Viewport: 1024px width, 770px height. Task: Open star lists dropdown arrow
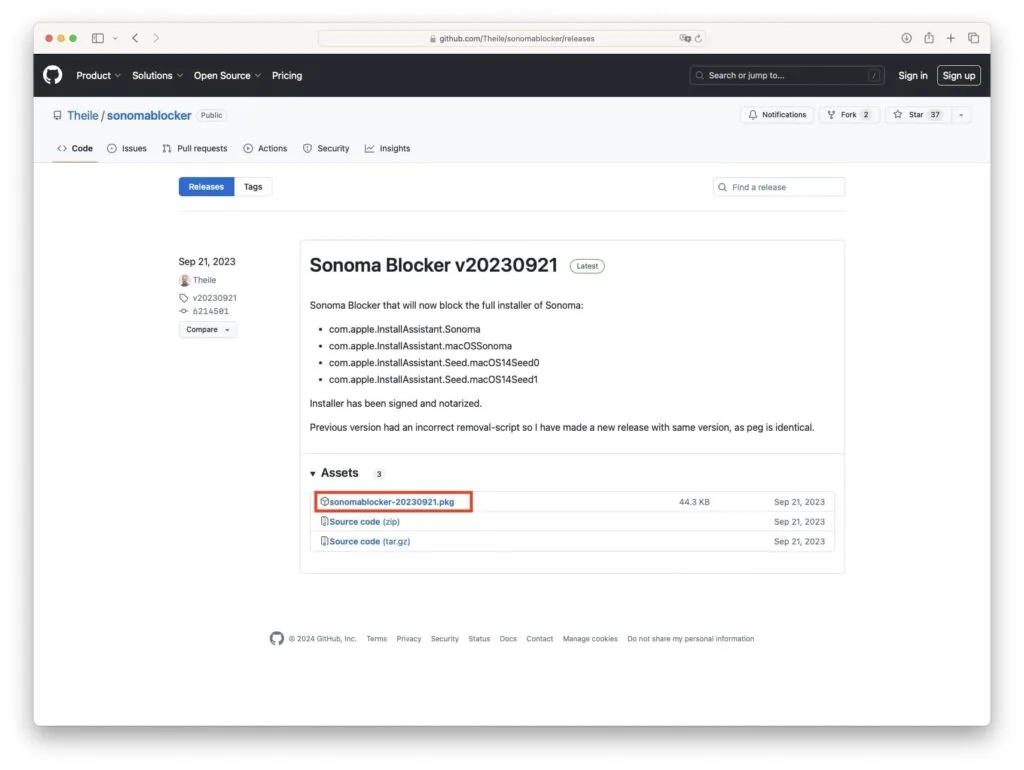pyautogui.click(x=961, y=115)
